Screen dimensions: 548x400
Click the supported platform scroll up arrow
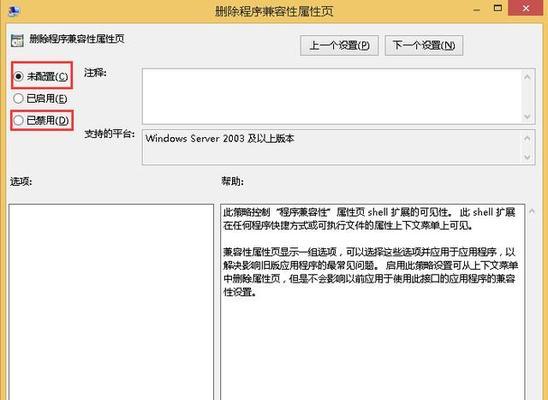527,139
